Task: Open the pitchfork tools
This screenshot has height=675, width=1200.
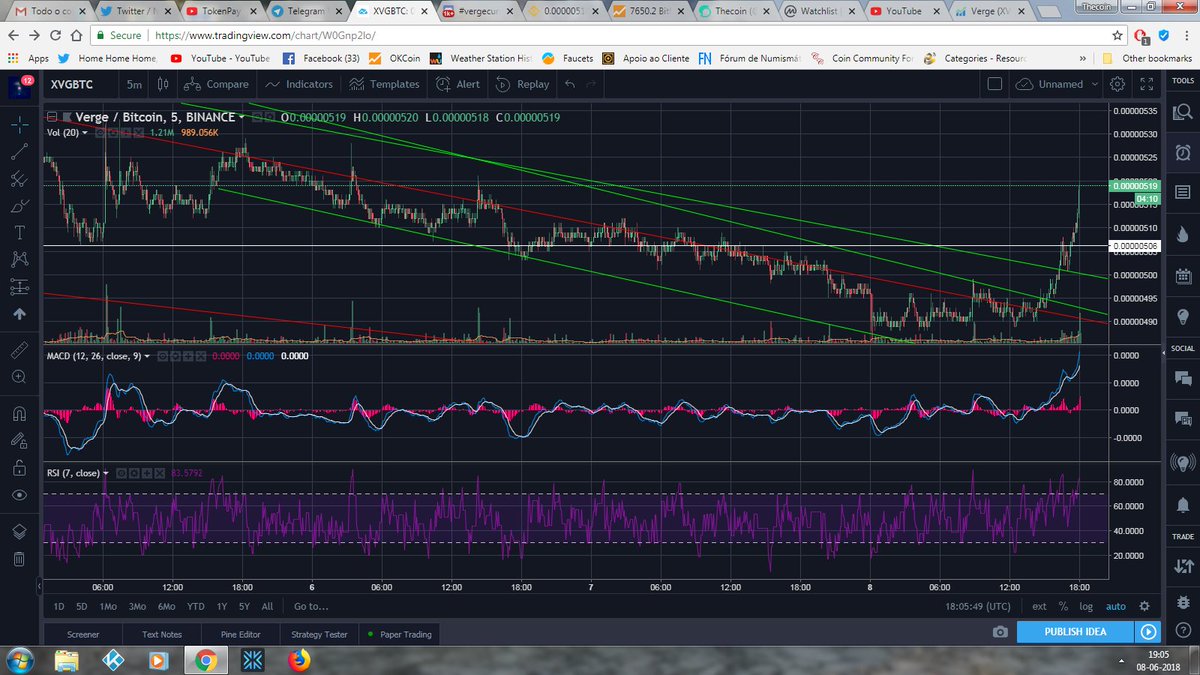Action: [x=20, y=180]
